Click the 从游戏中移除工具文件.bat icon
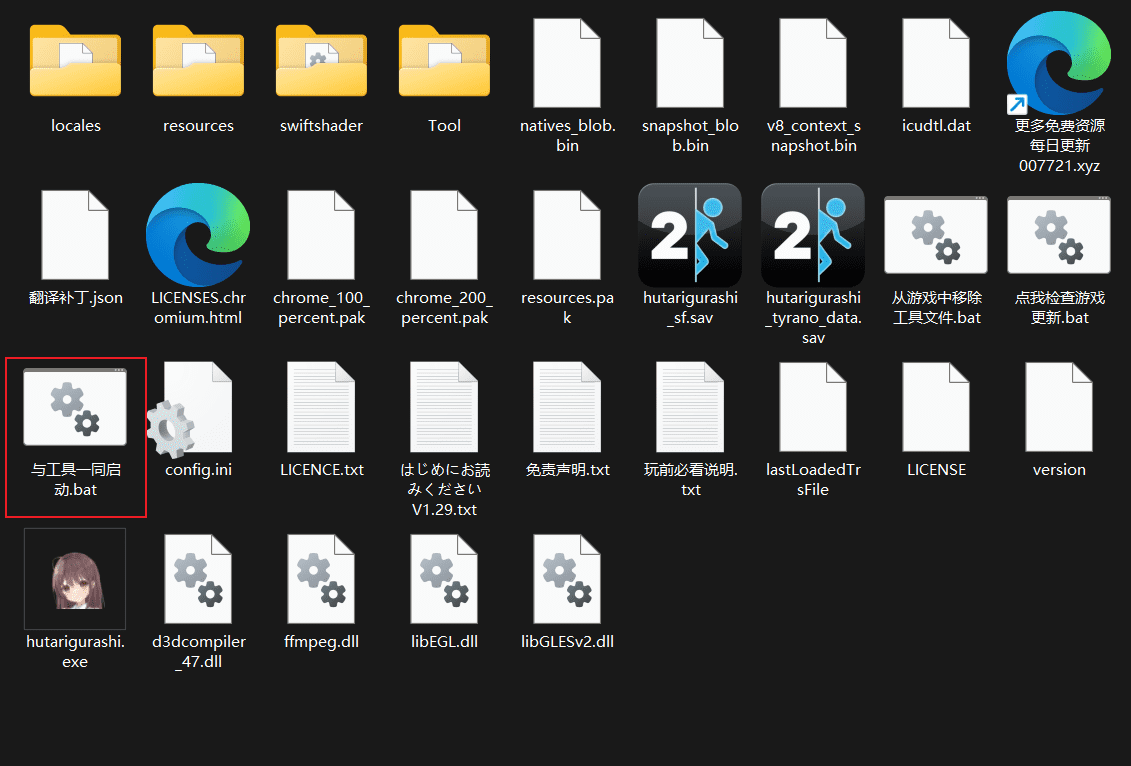1131x766 pixels. click(936, 235)
